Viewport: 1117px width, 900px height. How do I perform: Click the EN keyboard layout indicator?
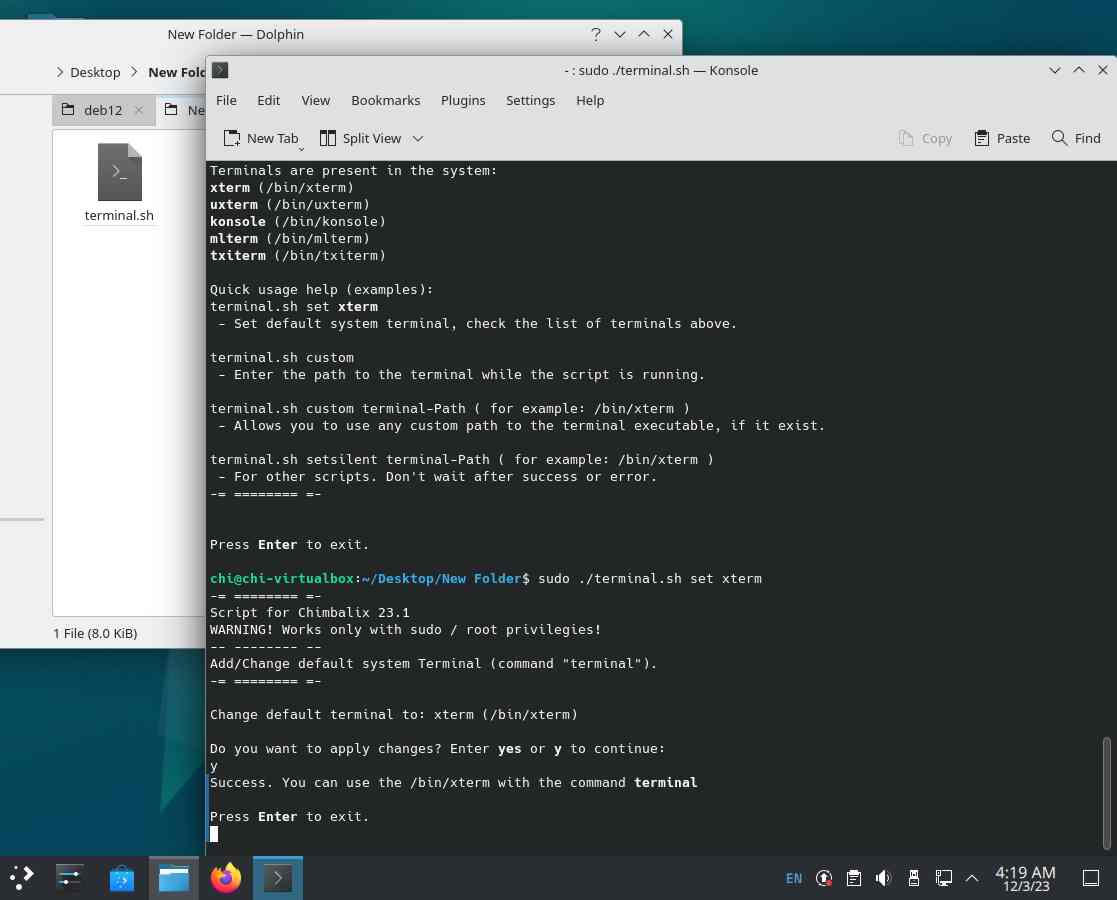click(793, 878)
